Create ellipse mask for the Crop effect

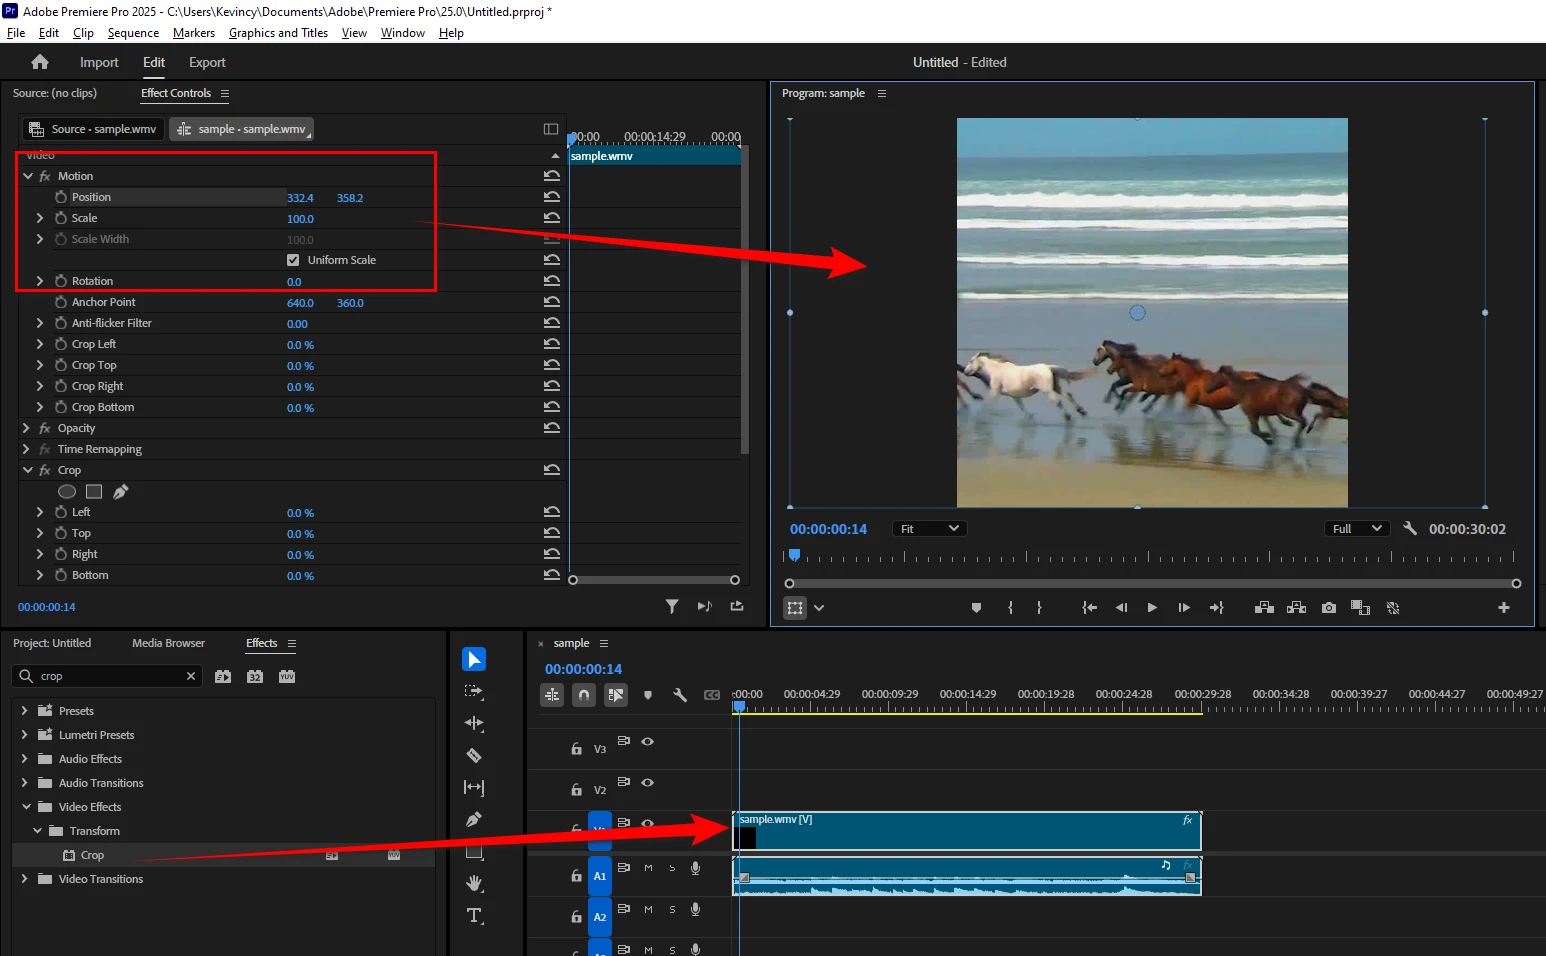coord(67,491)
